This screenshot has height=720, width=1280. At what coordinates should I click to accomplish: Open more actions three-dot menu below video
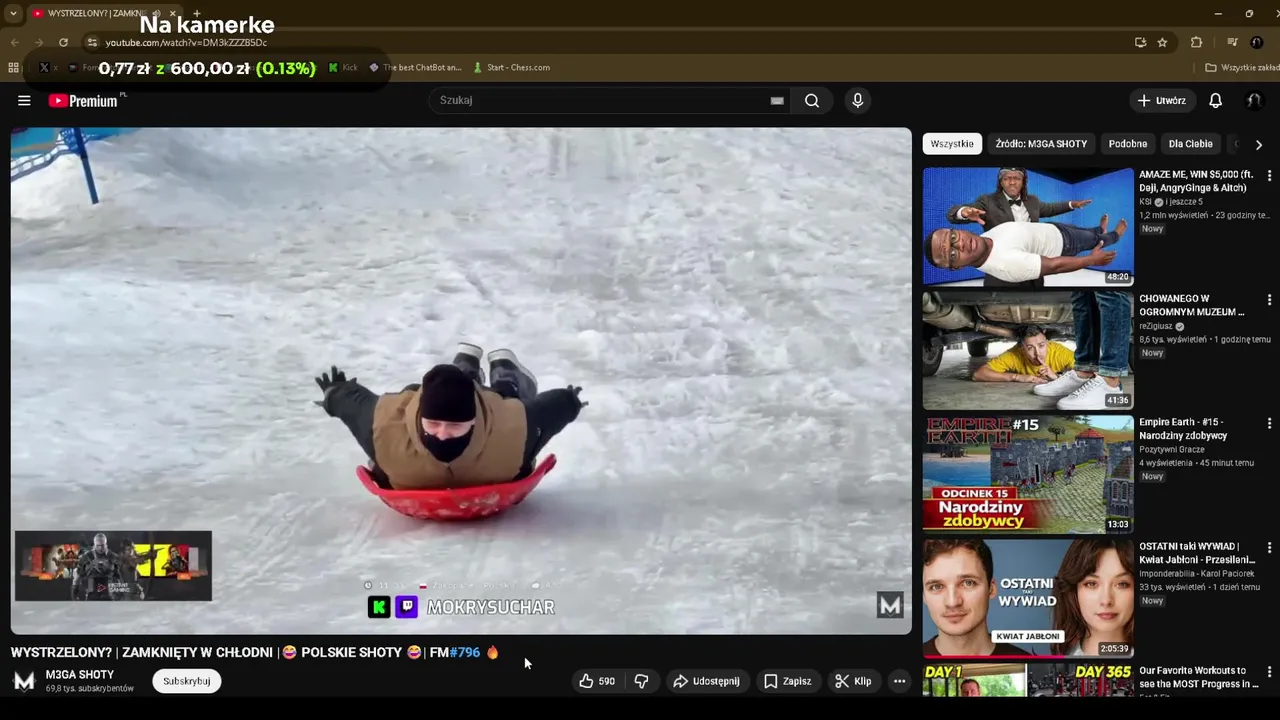pos(899,681)
